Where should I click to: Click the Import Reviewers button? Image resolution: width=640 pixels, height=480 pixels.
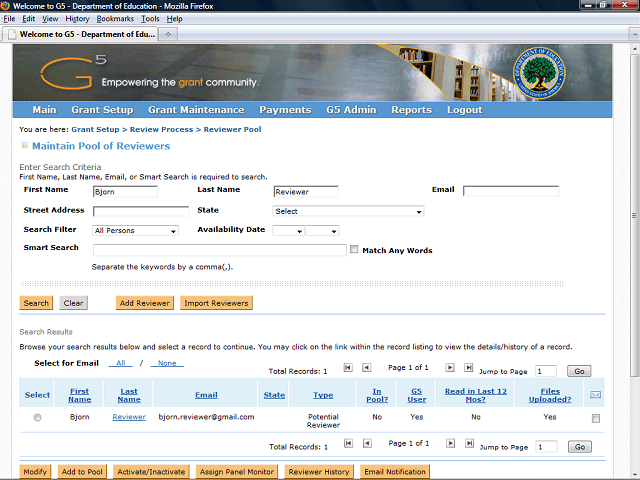pyautogui.click(x=216, y=303)
